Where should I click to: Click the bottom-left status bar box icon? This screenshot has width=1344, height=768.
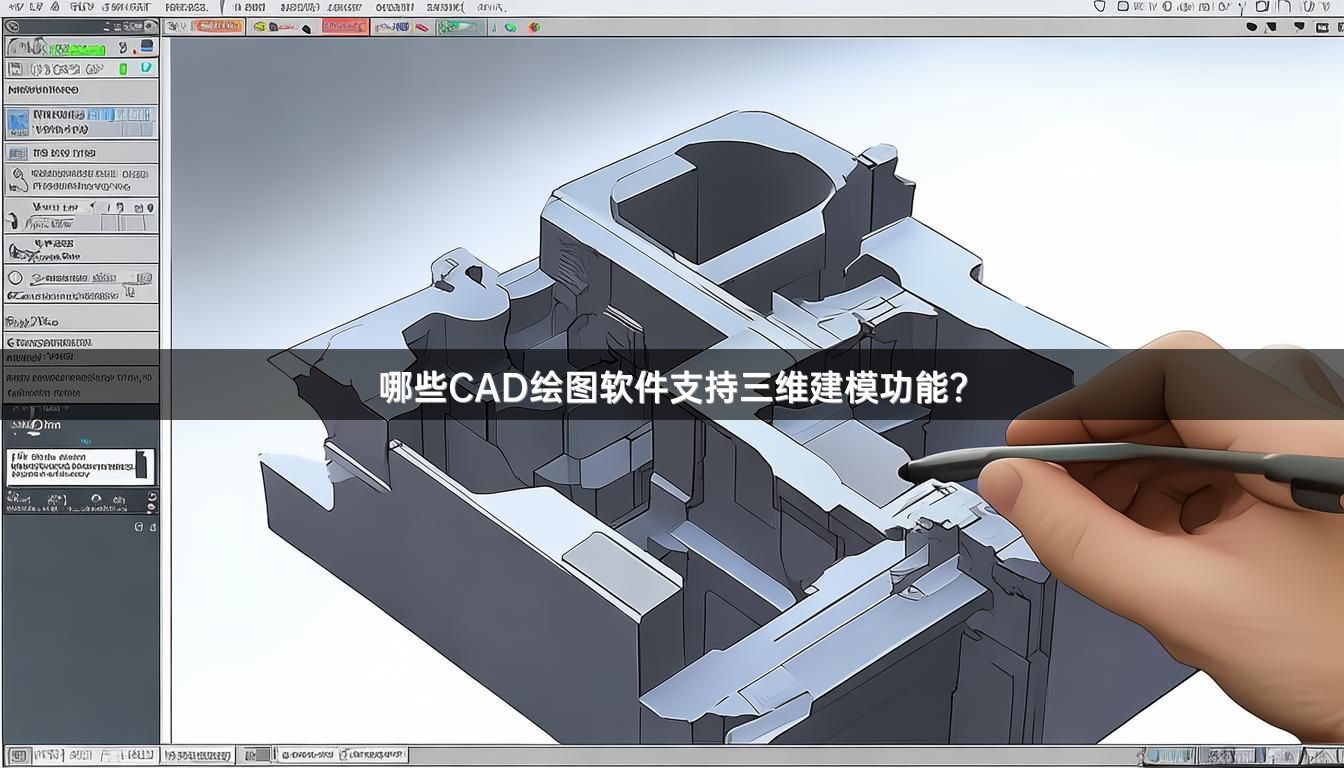[x=19, y=756]
